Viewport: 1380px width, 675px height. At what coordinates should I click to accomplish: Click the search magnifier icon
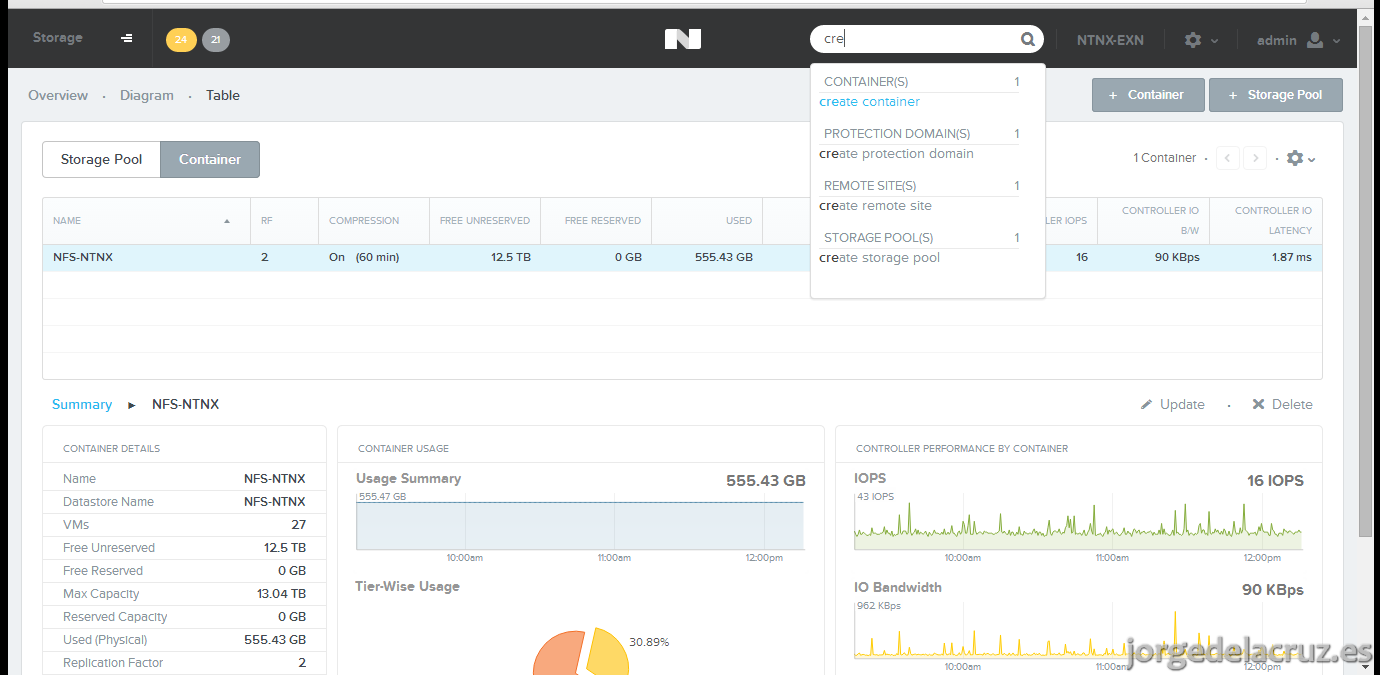[1028, 40]
